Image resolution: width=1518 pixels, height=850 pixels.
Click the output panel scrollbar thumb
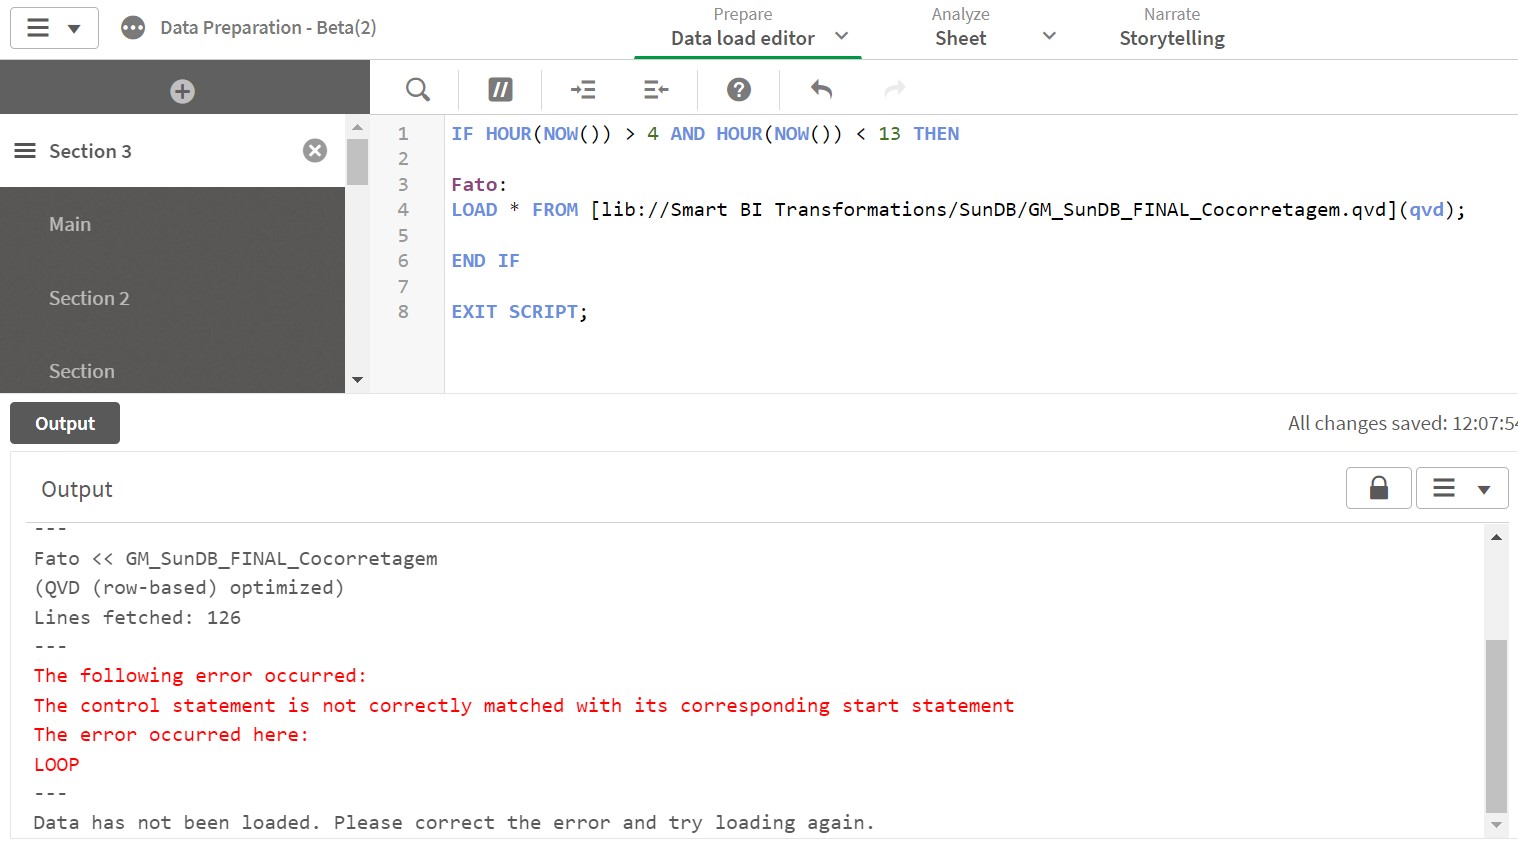[x=1496, y=725]
